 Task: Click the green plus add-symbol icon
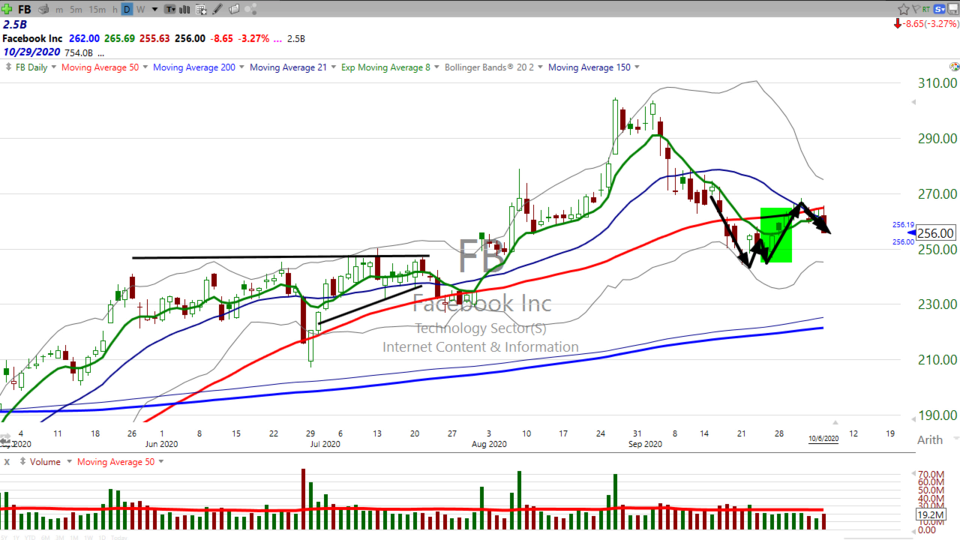pyautogui.click(x=7, y=9)
